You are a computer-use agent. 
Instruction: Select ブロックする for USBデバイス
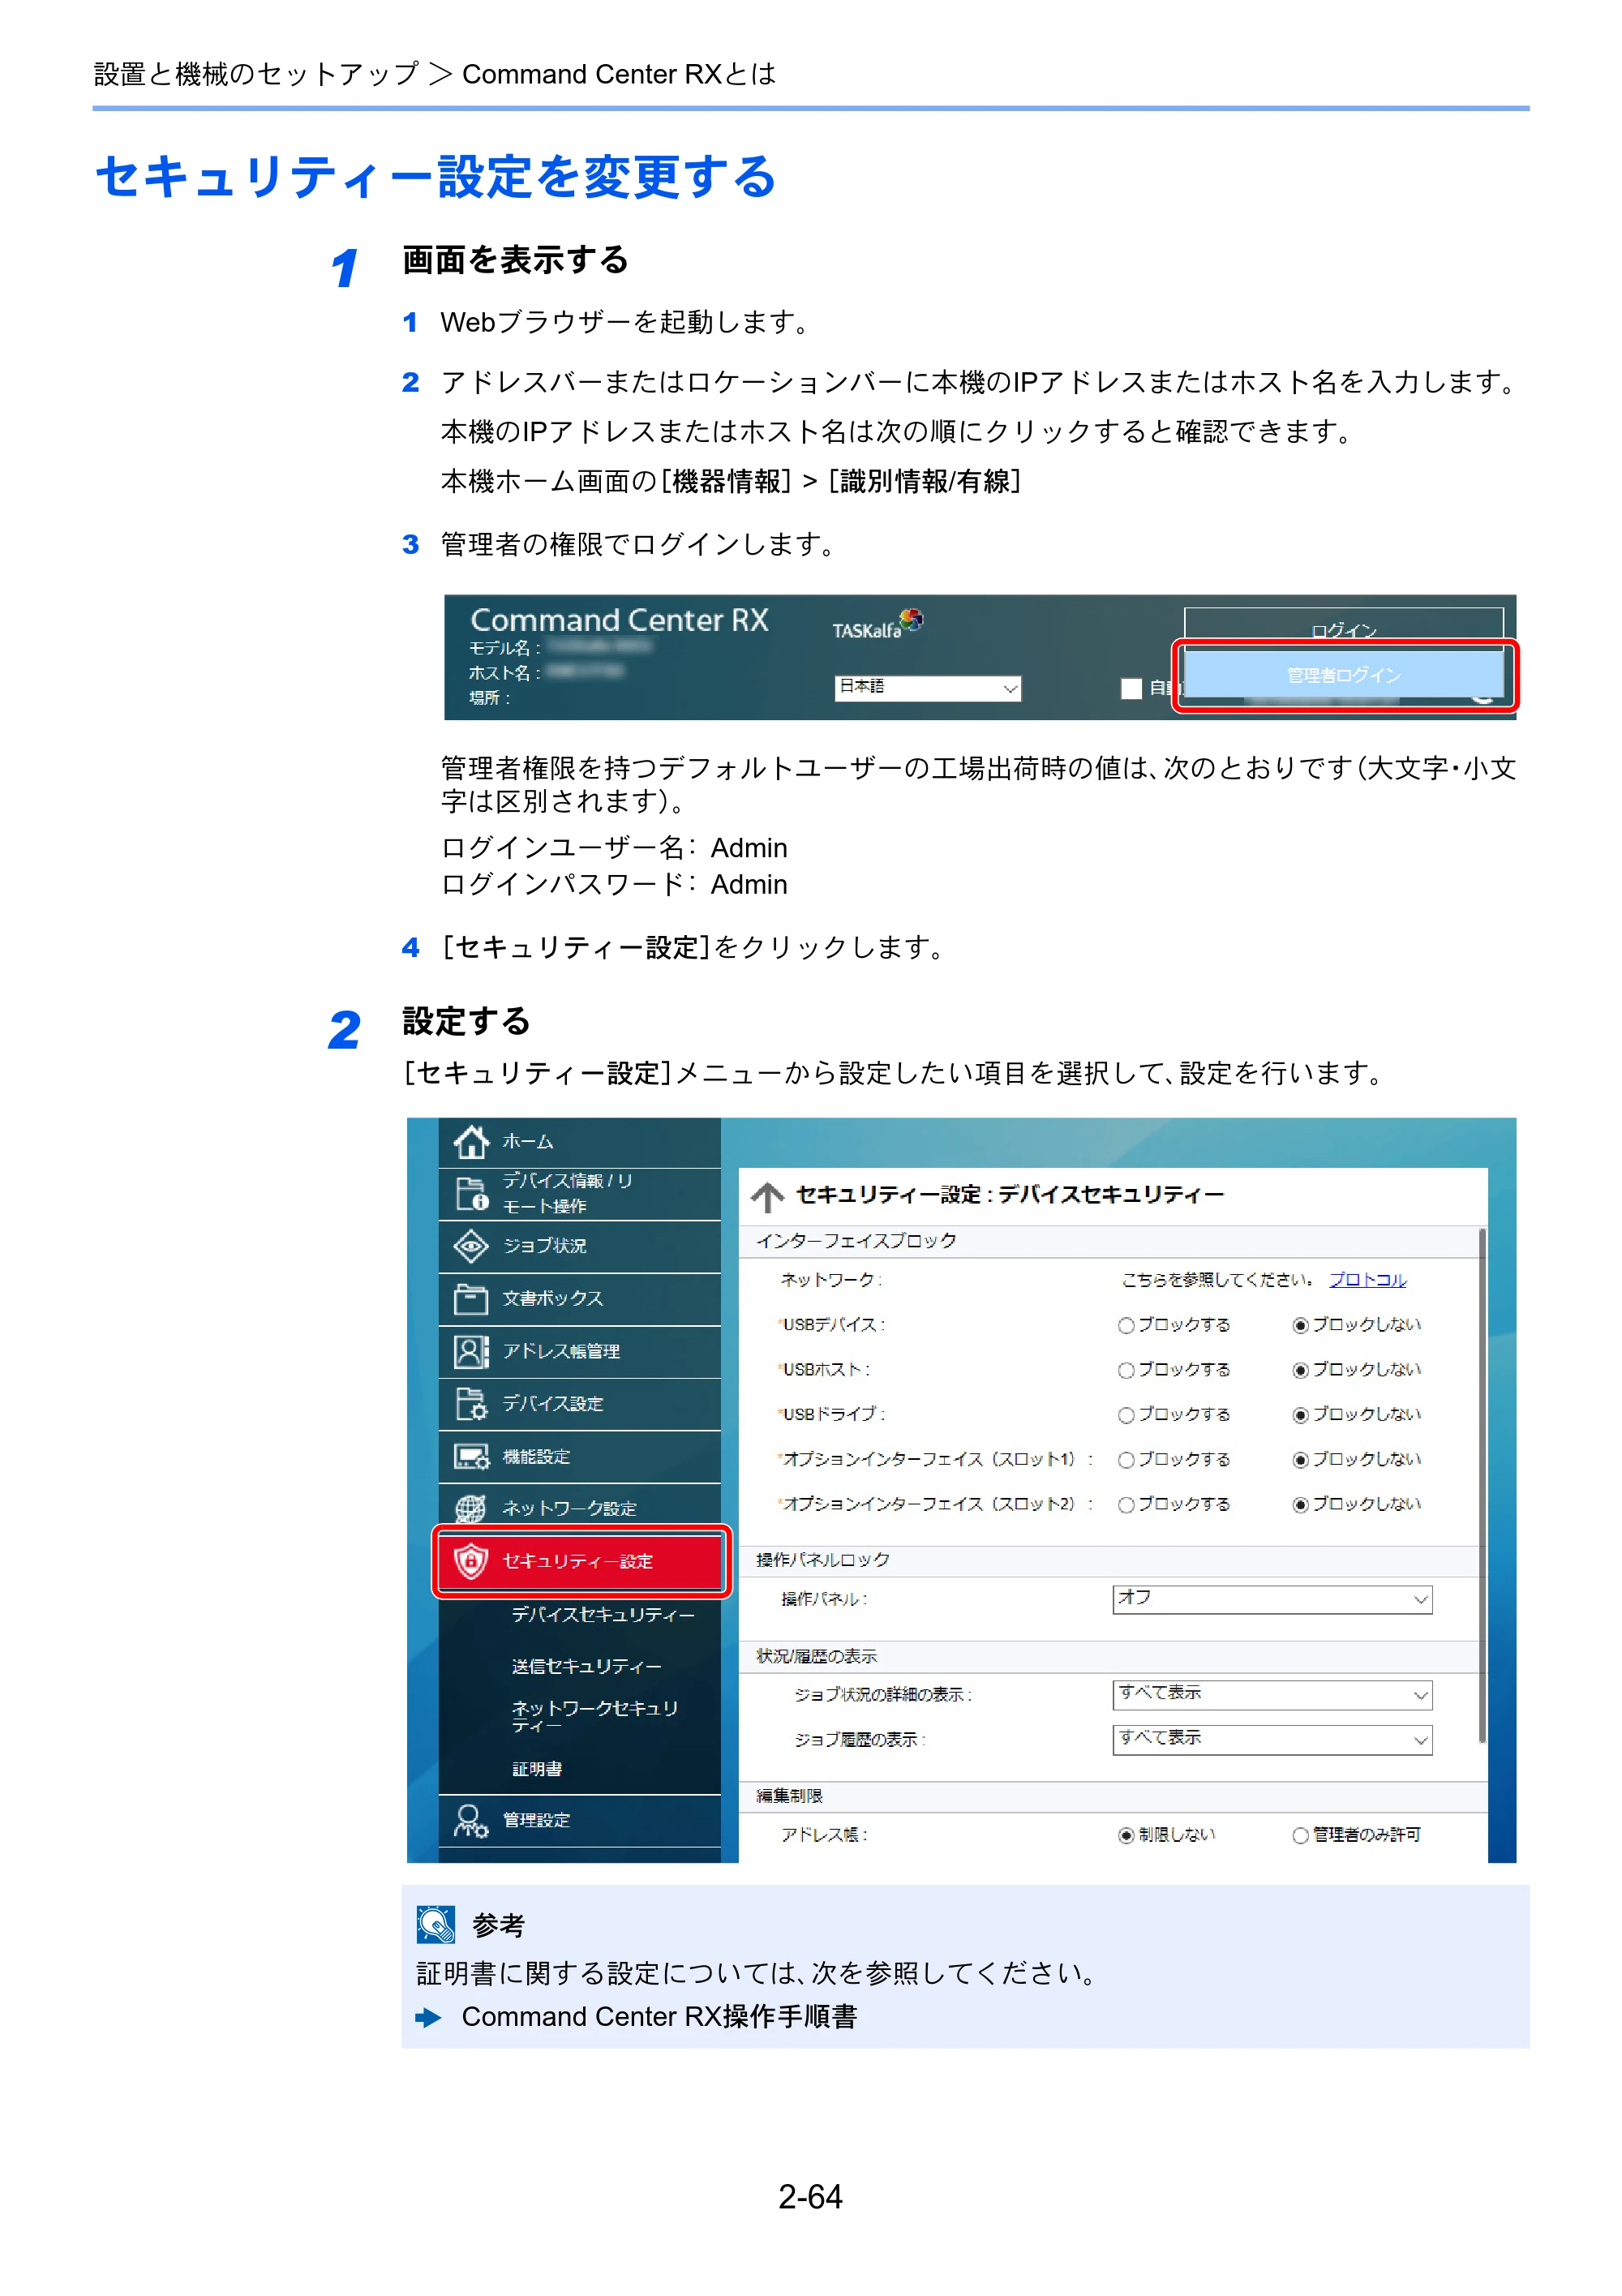pyautogui.click(x=1126, y=1326)
